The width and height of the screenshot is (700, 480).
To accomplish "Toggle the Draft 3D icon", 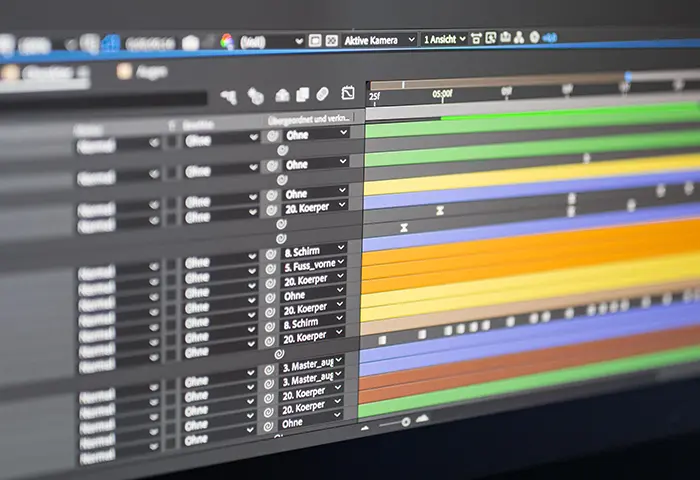I will tap(255, 96).
